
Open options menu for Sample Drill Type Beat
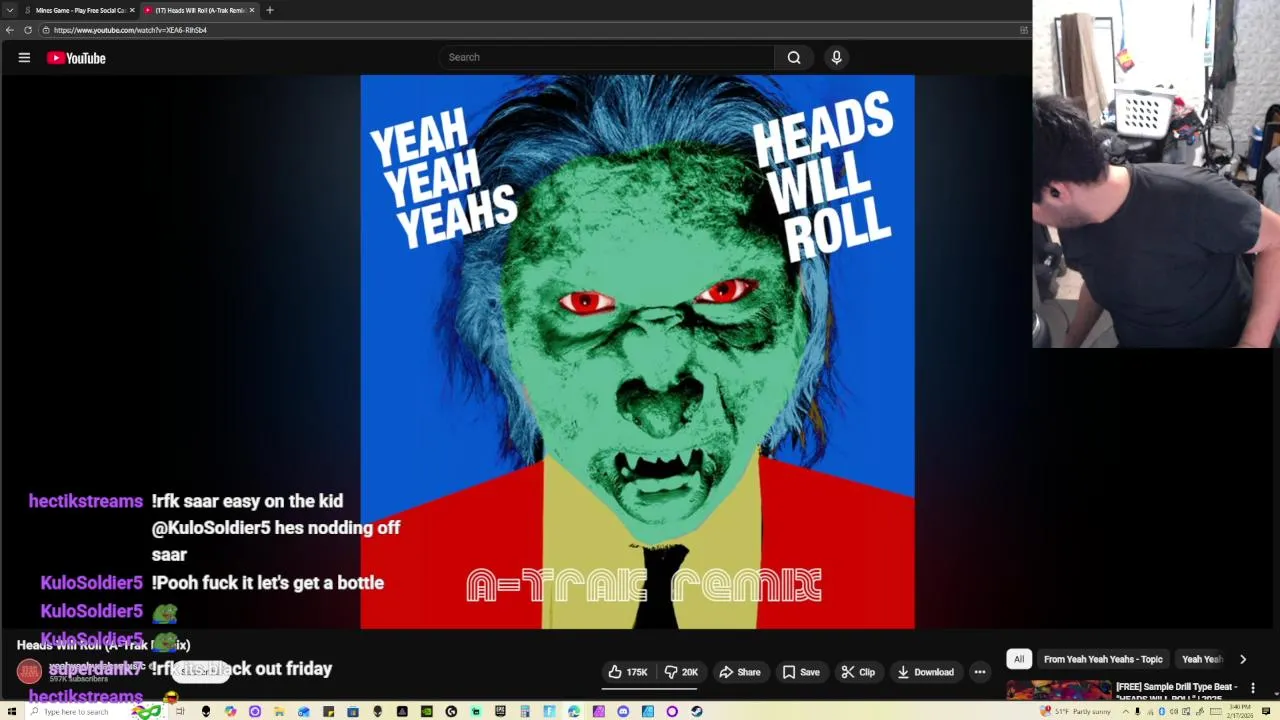coord(1252,688)
